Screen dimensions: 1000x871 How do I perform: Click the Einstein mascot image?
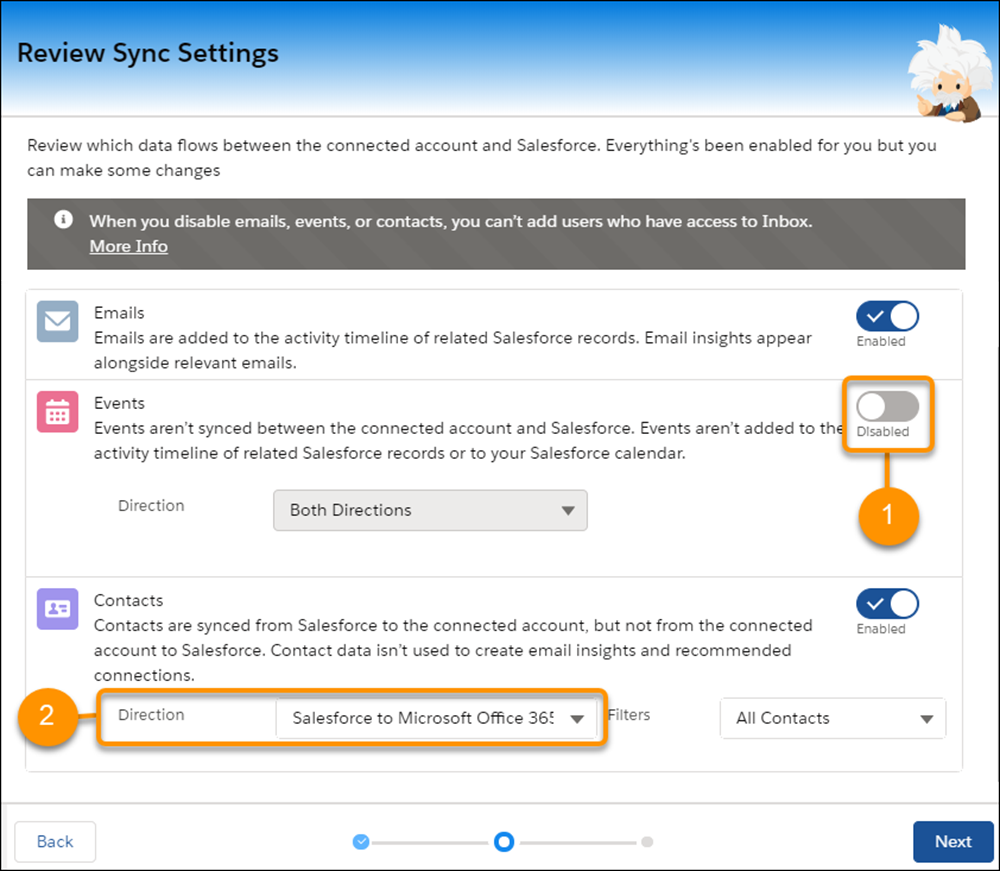951,73
